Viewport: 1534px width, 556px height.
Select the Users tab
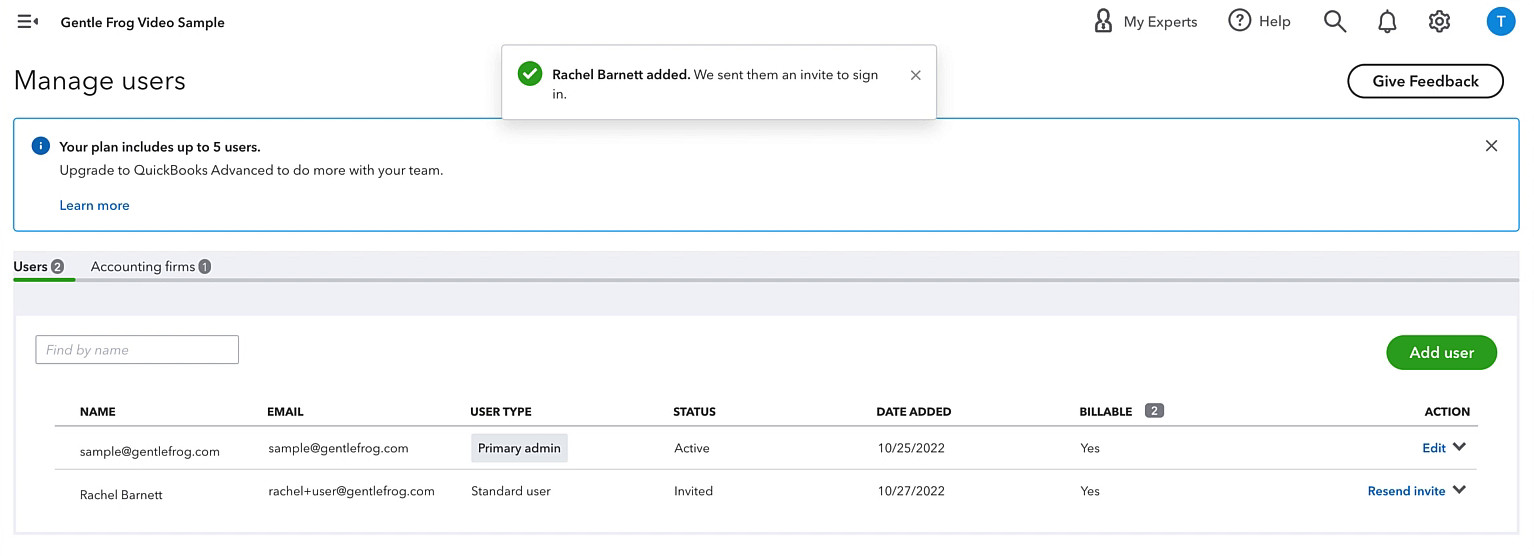[x=39, y=267]
